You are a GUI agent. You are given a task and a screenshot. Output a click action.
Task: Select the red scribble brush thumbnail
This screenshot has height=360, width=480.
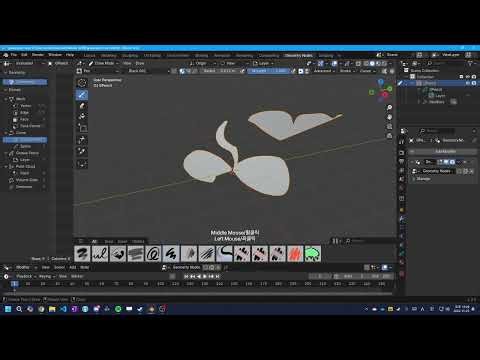(295, 254)
